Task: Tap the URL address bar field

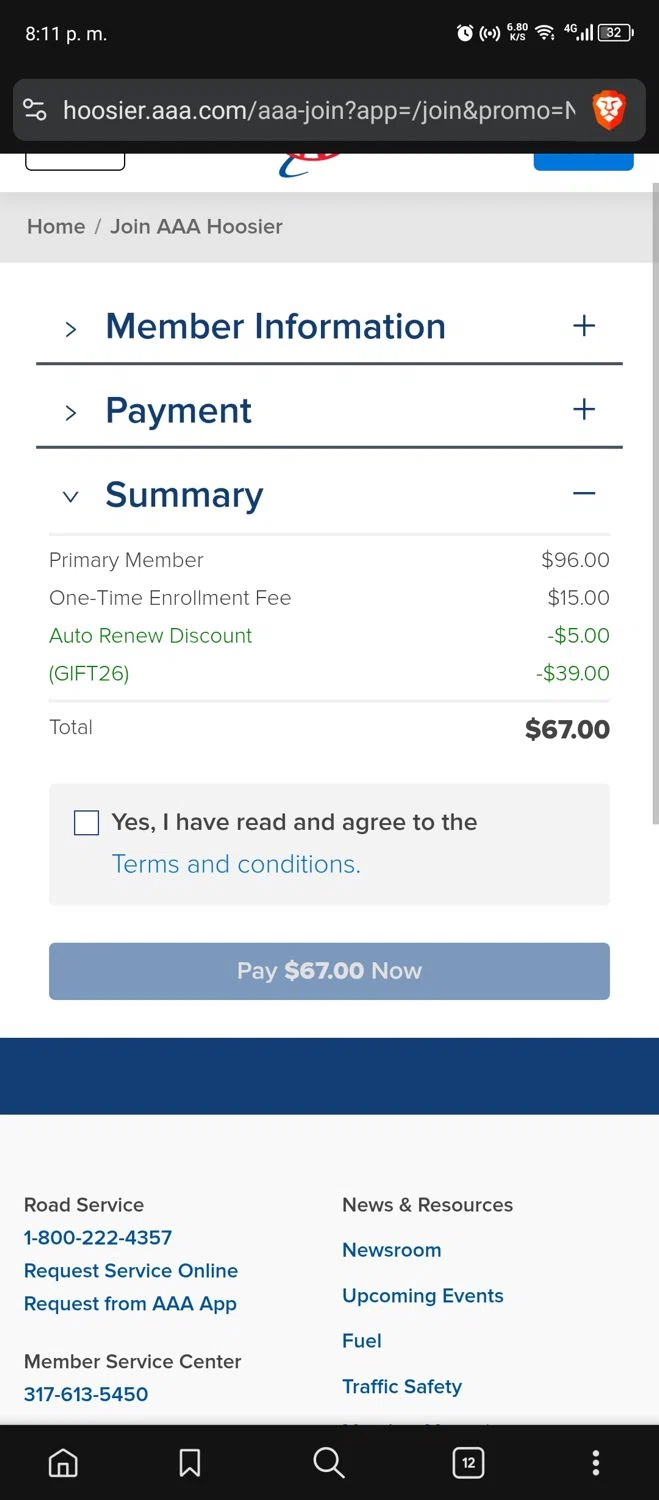Action: pyautogui.click(x=318, y=110)
